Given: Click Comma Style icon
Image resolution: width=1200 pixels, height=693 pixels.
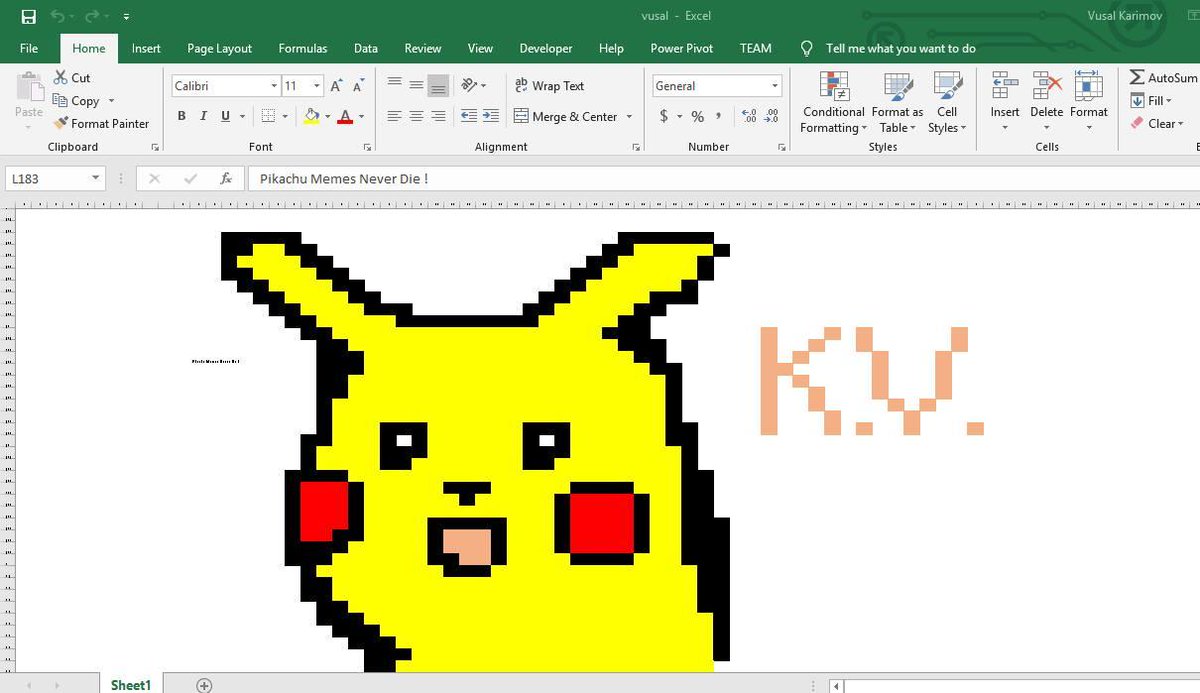Looking at the screenshot, I should pos(719,116).
